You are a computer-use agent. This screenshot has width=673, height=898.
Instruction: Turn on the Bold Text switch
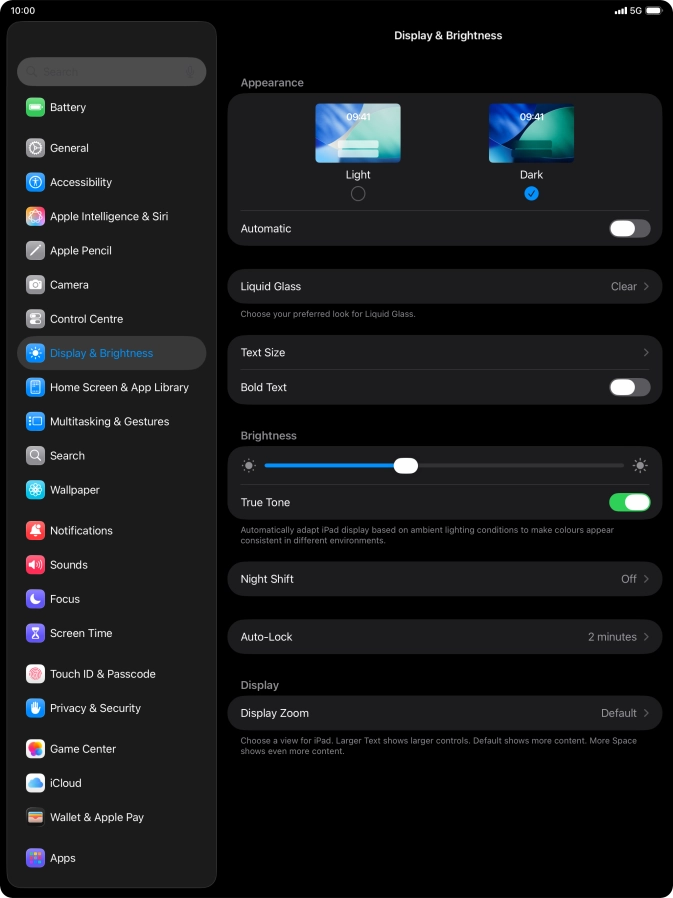pyautogui.click(x=629, y=387)
